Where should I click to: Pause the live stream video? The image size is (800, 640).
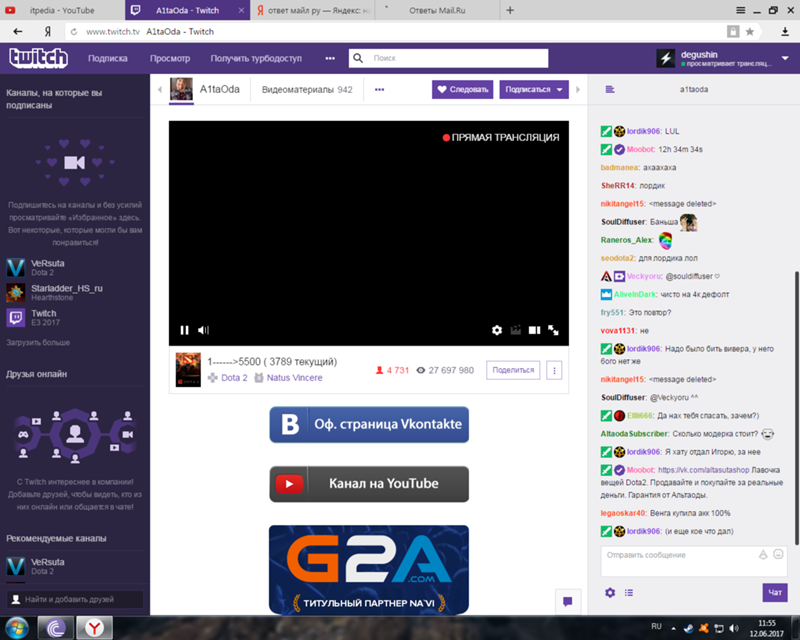pyautogui.click(x=184, y=330)
